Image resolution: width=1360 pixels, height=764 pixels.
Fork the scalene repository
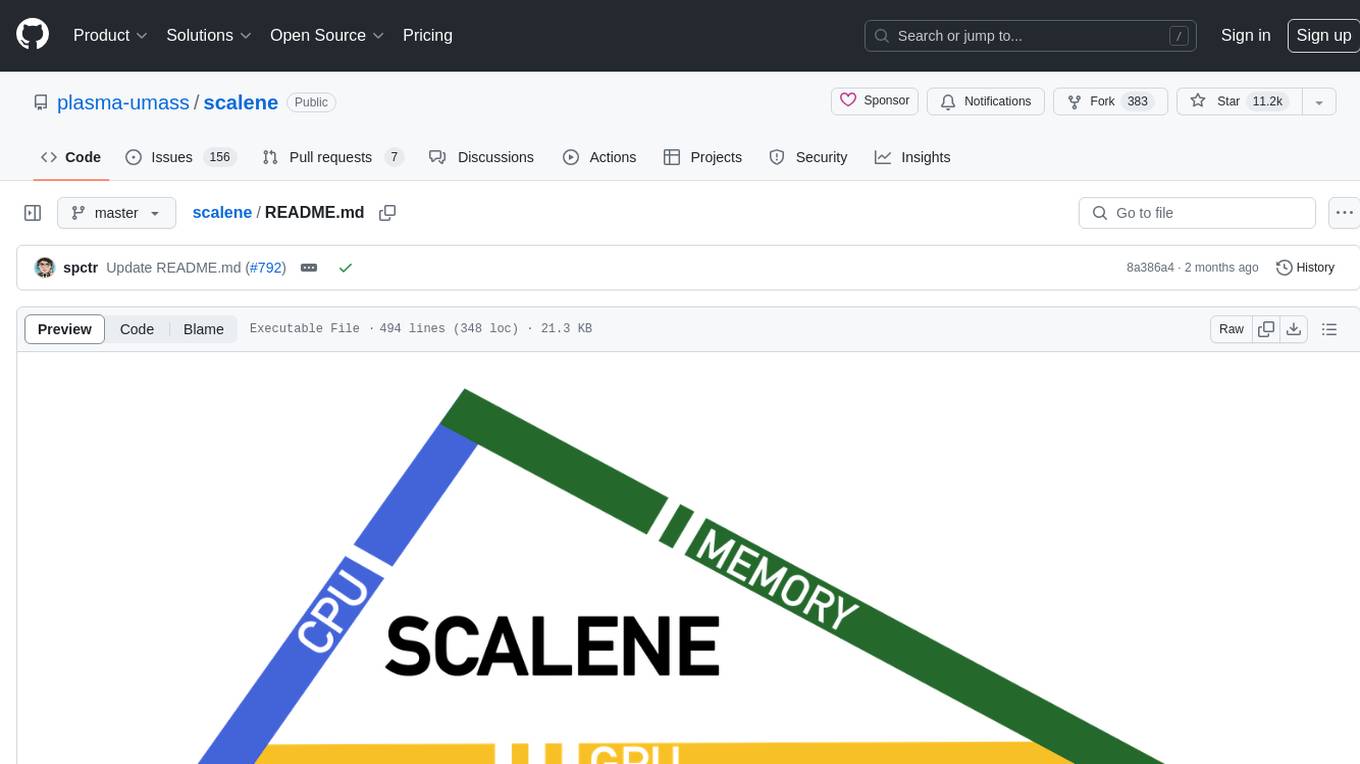(x=1110, y=101)
